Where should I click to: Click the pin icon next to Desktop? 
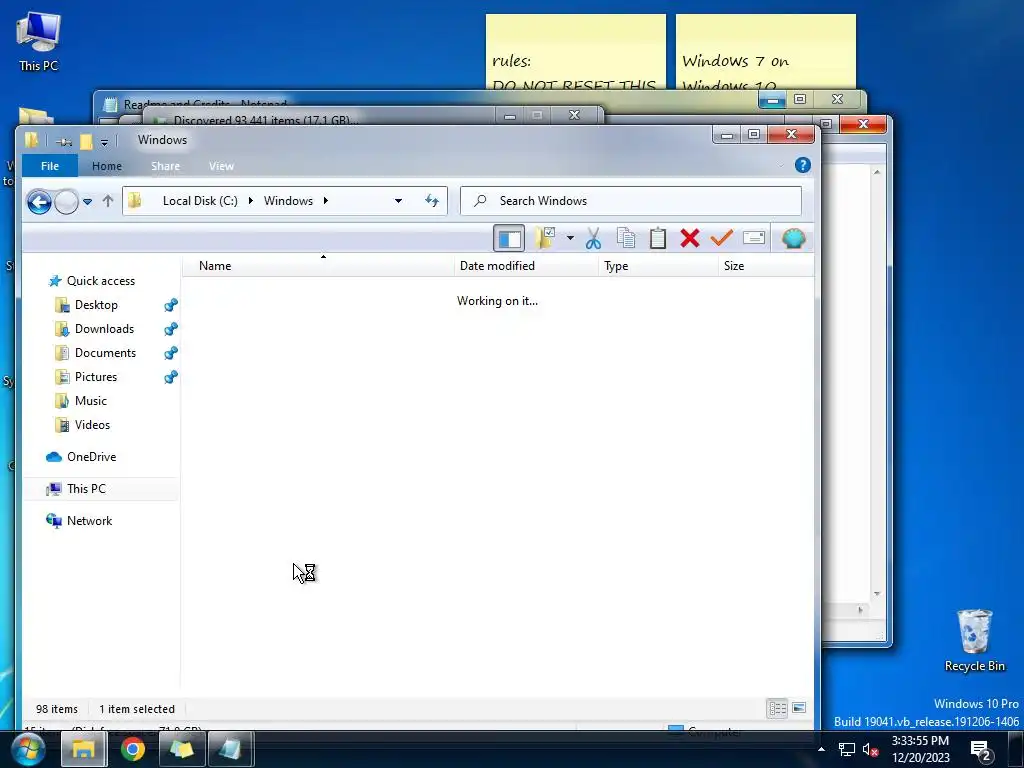pyautogui.click(x=170, y=305)
